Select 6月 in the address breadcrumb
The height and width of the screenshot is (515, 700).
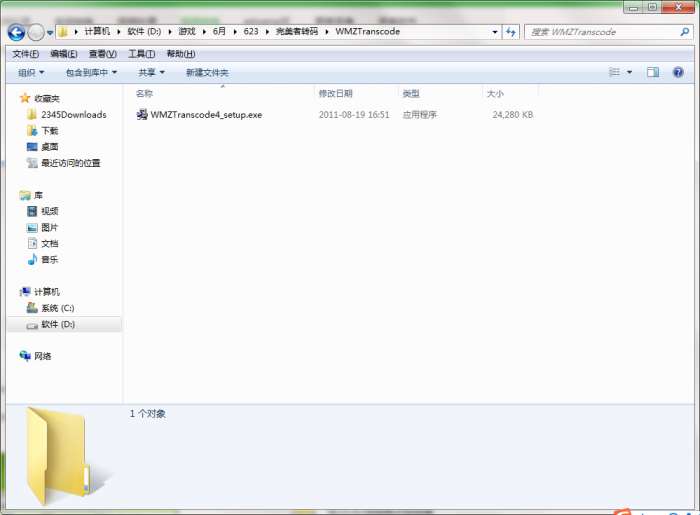tap(219, 31)
